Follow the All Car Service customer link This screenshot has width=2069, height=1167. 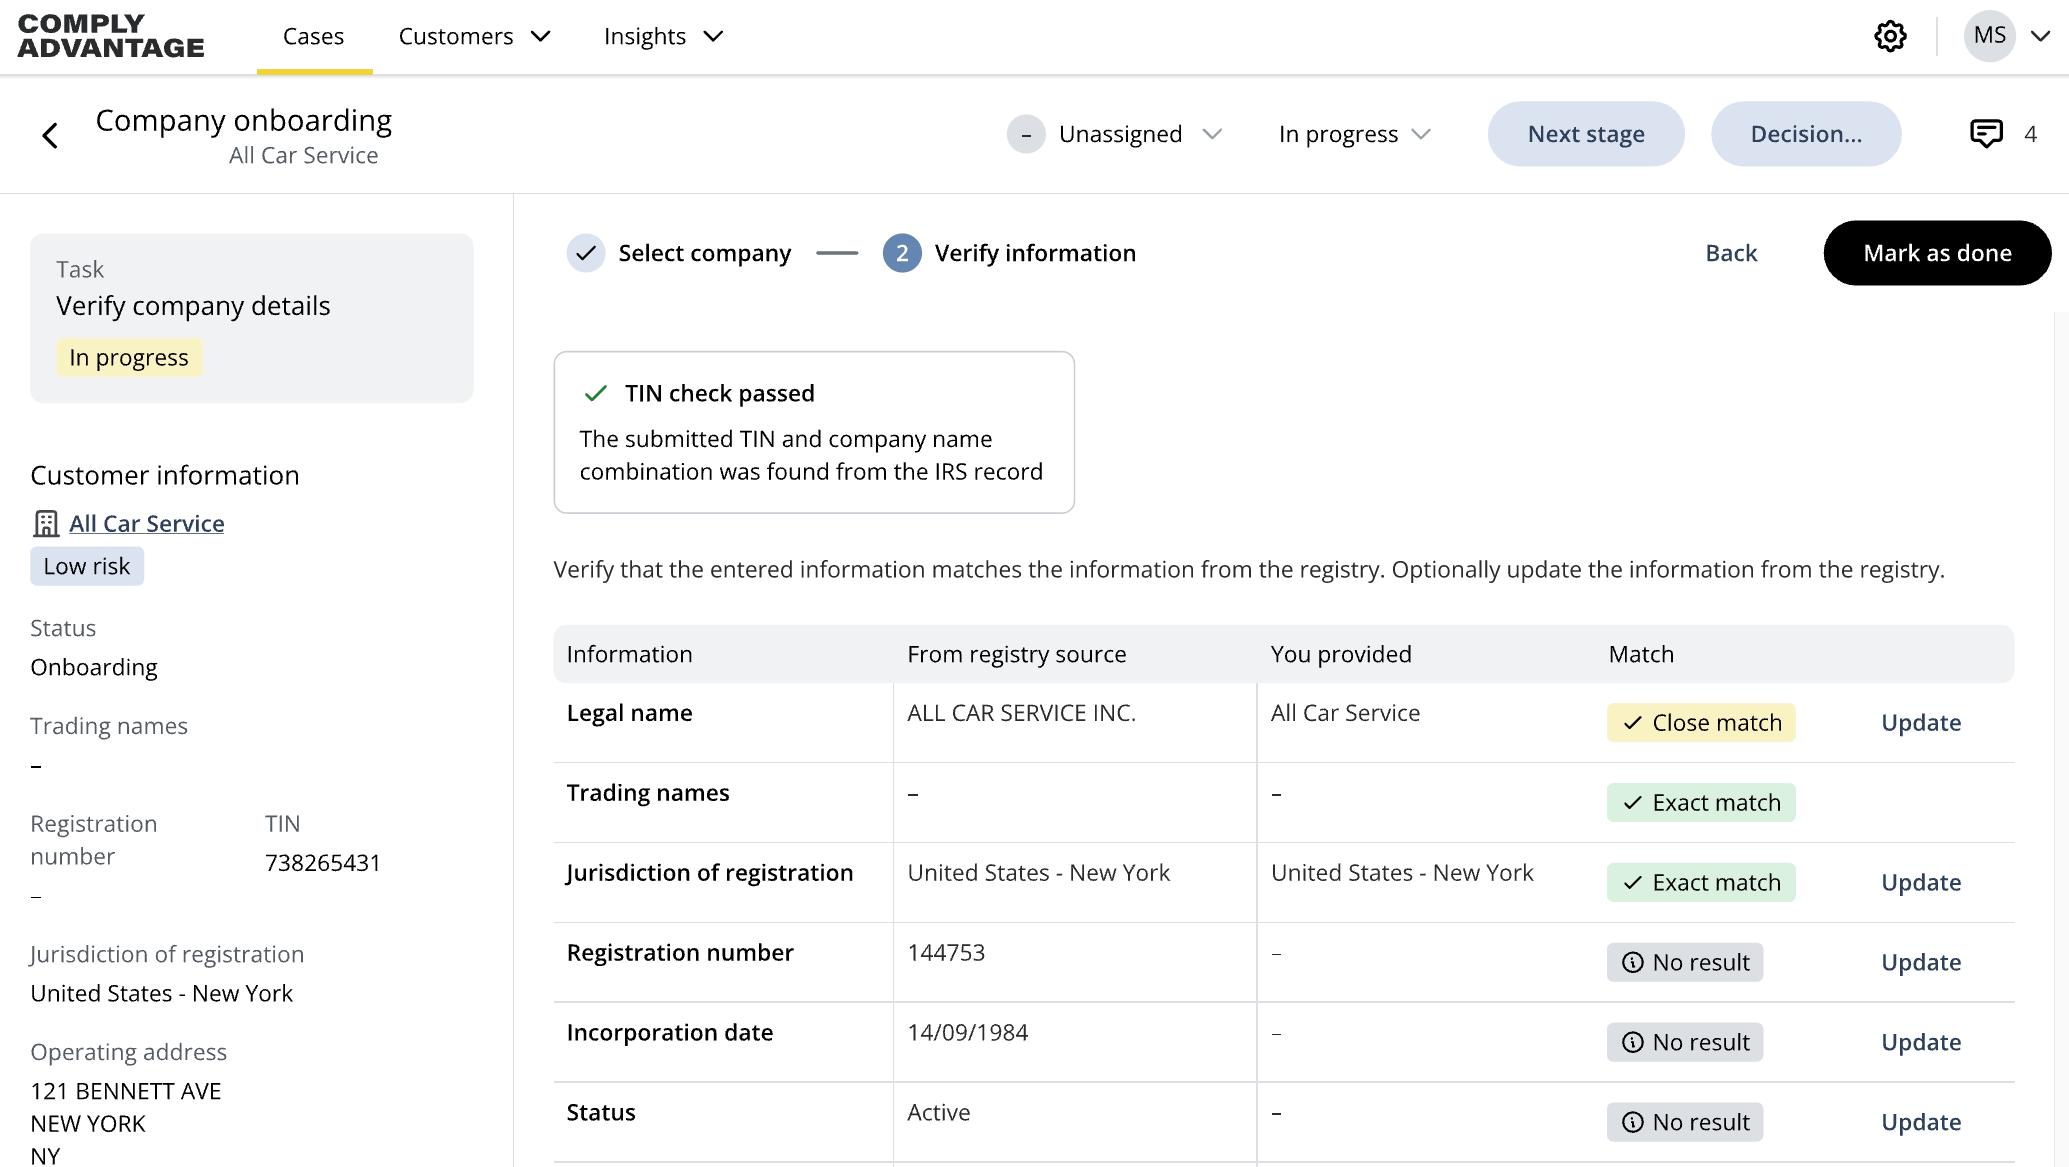147,522
